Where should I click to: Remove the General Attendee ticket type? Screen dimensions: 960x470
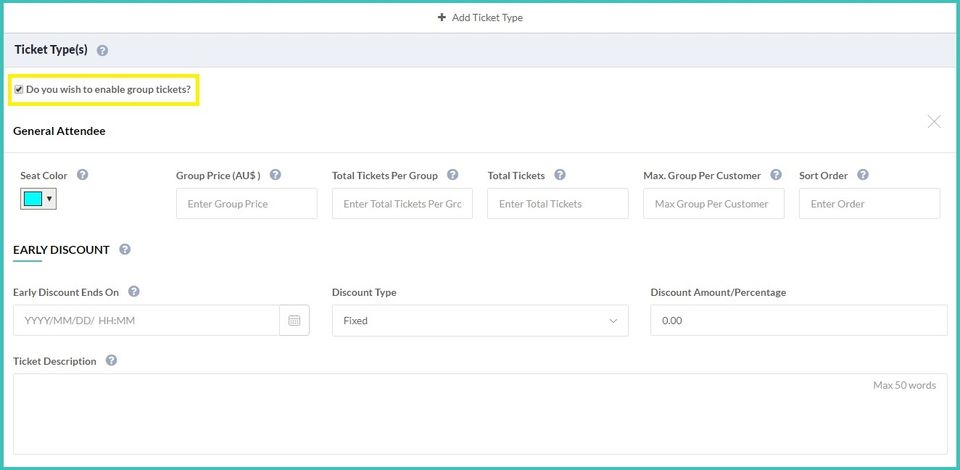click(x=934, y=122)
